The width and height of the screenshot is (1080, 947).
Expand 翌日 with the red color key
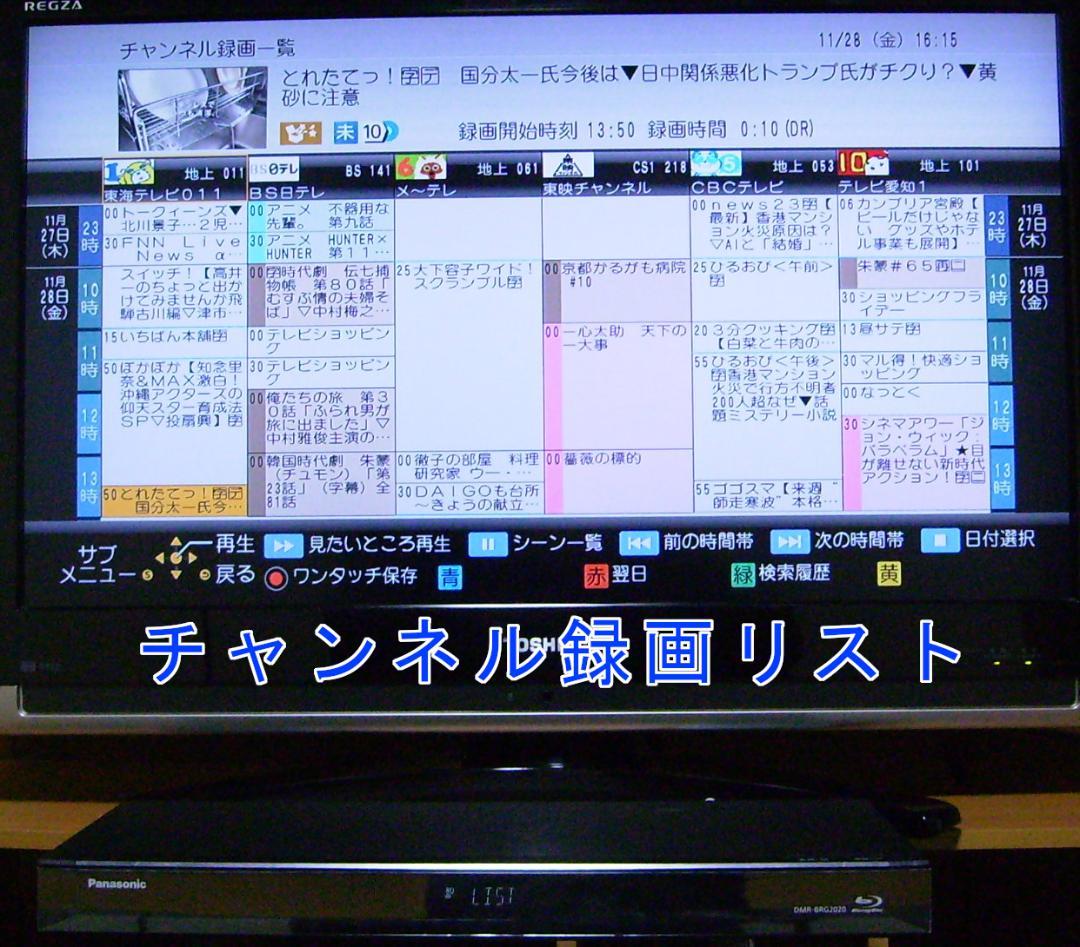pos(594,576)
